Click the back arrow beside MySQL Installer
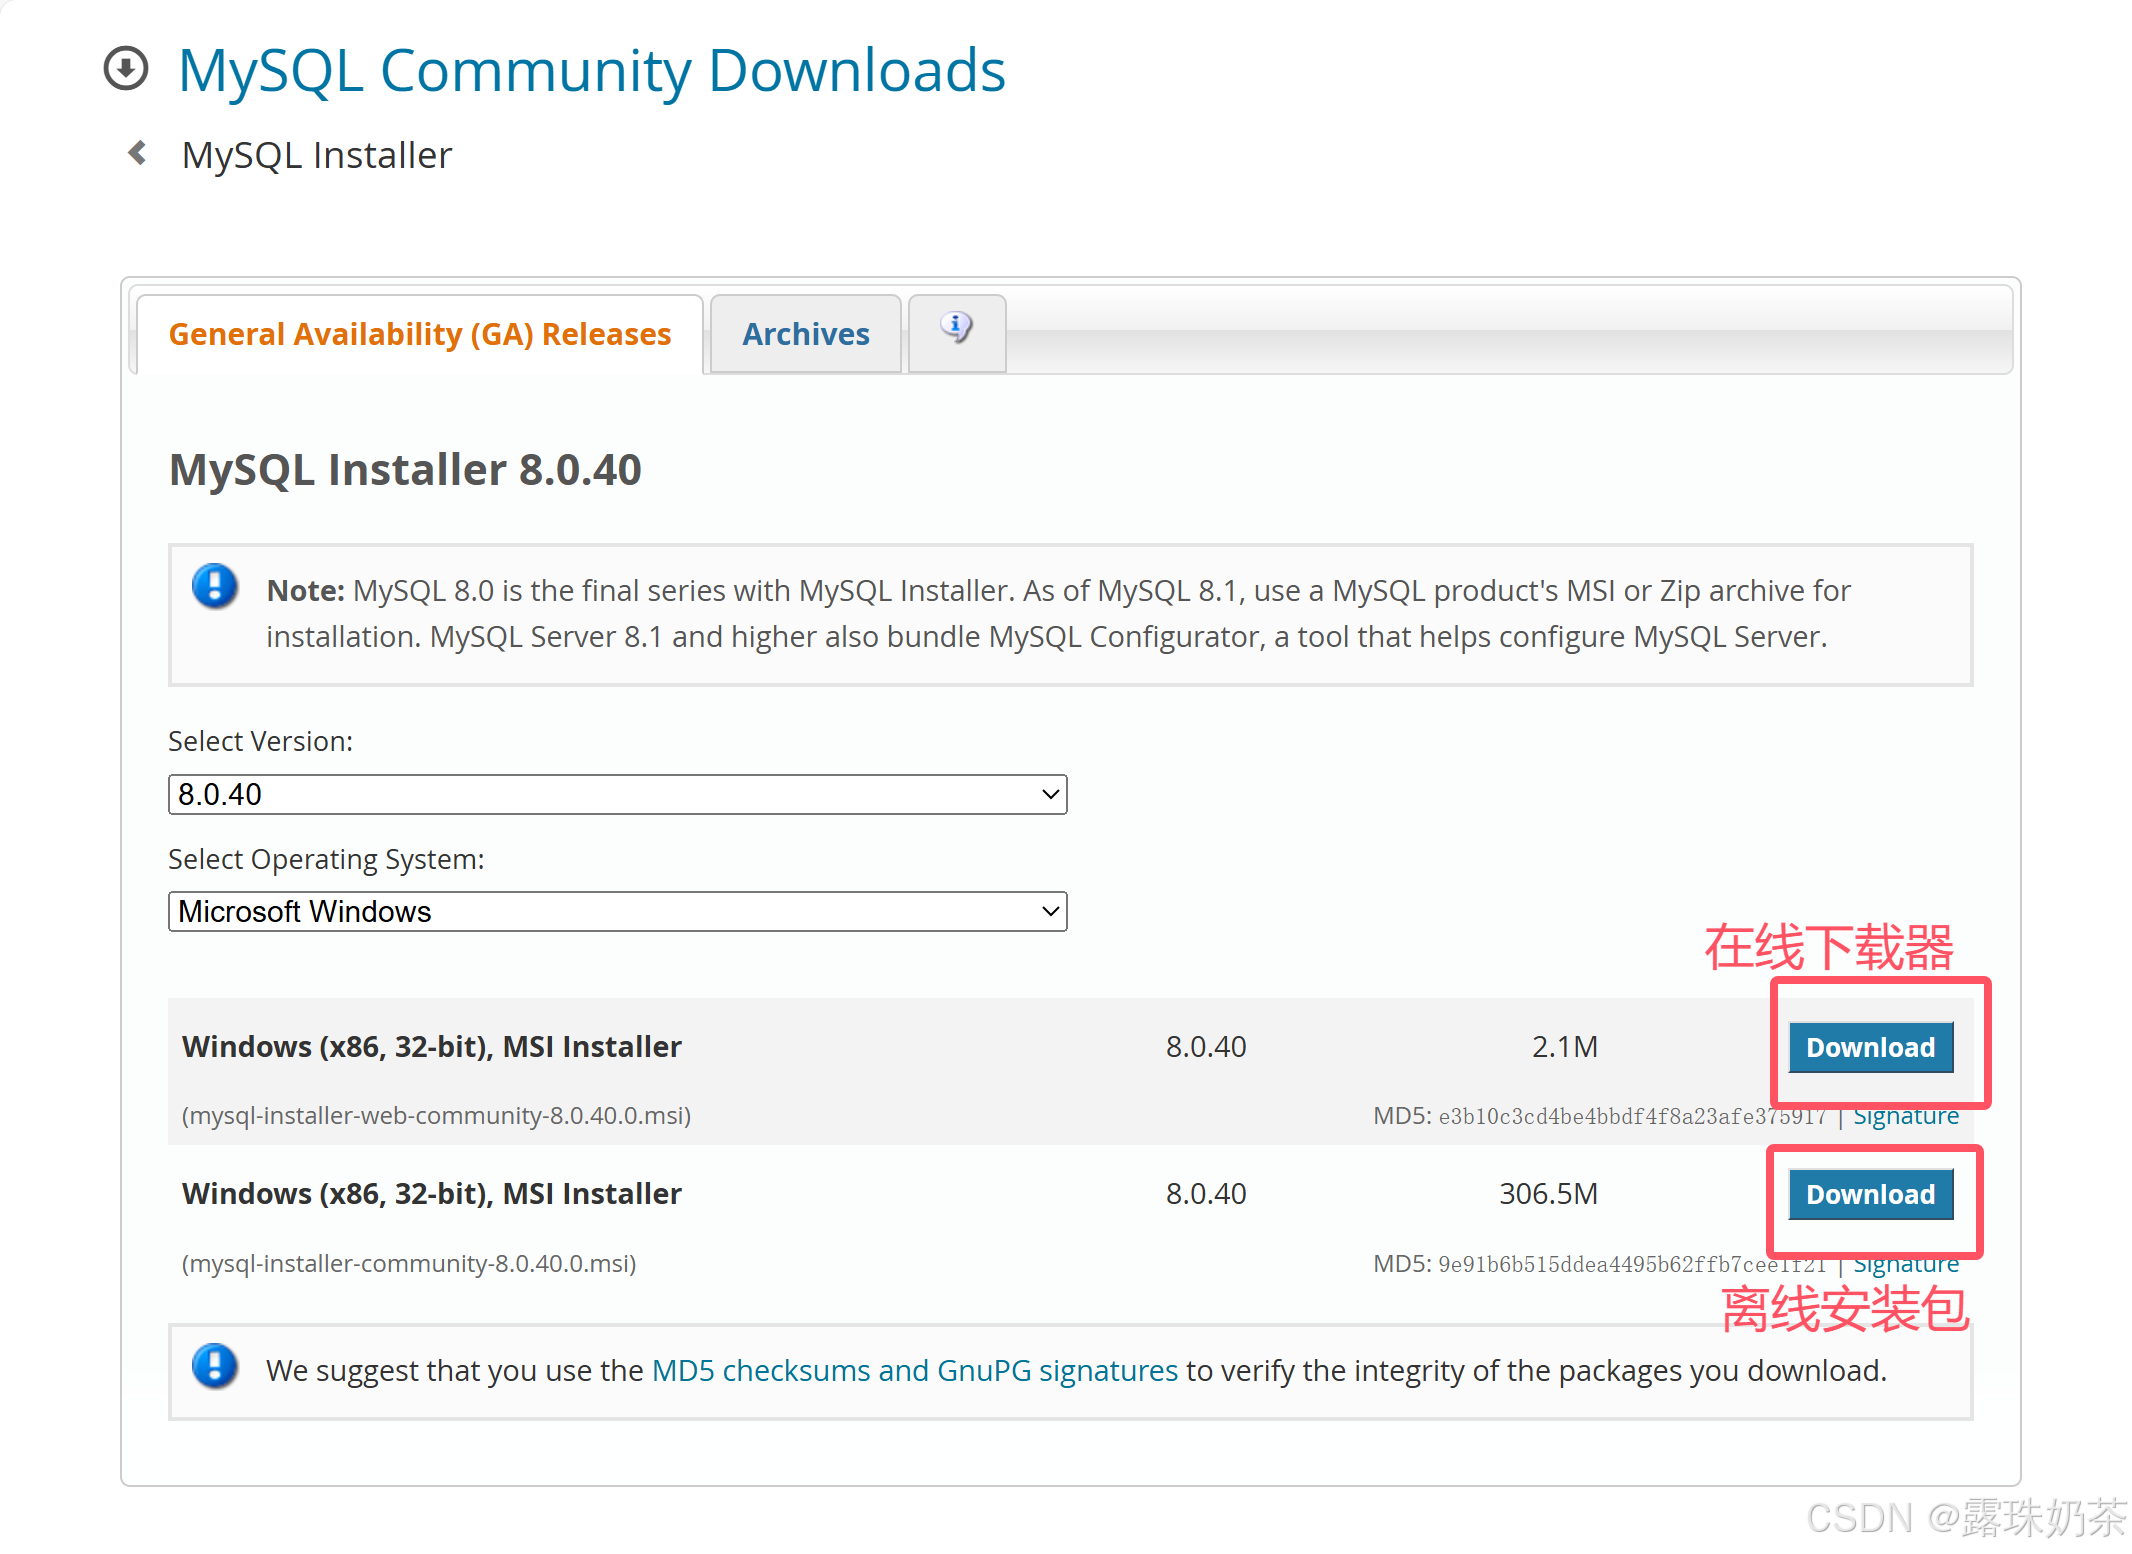Viewport: 2132px width, 1554px height. coord(138,153)
